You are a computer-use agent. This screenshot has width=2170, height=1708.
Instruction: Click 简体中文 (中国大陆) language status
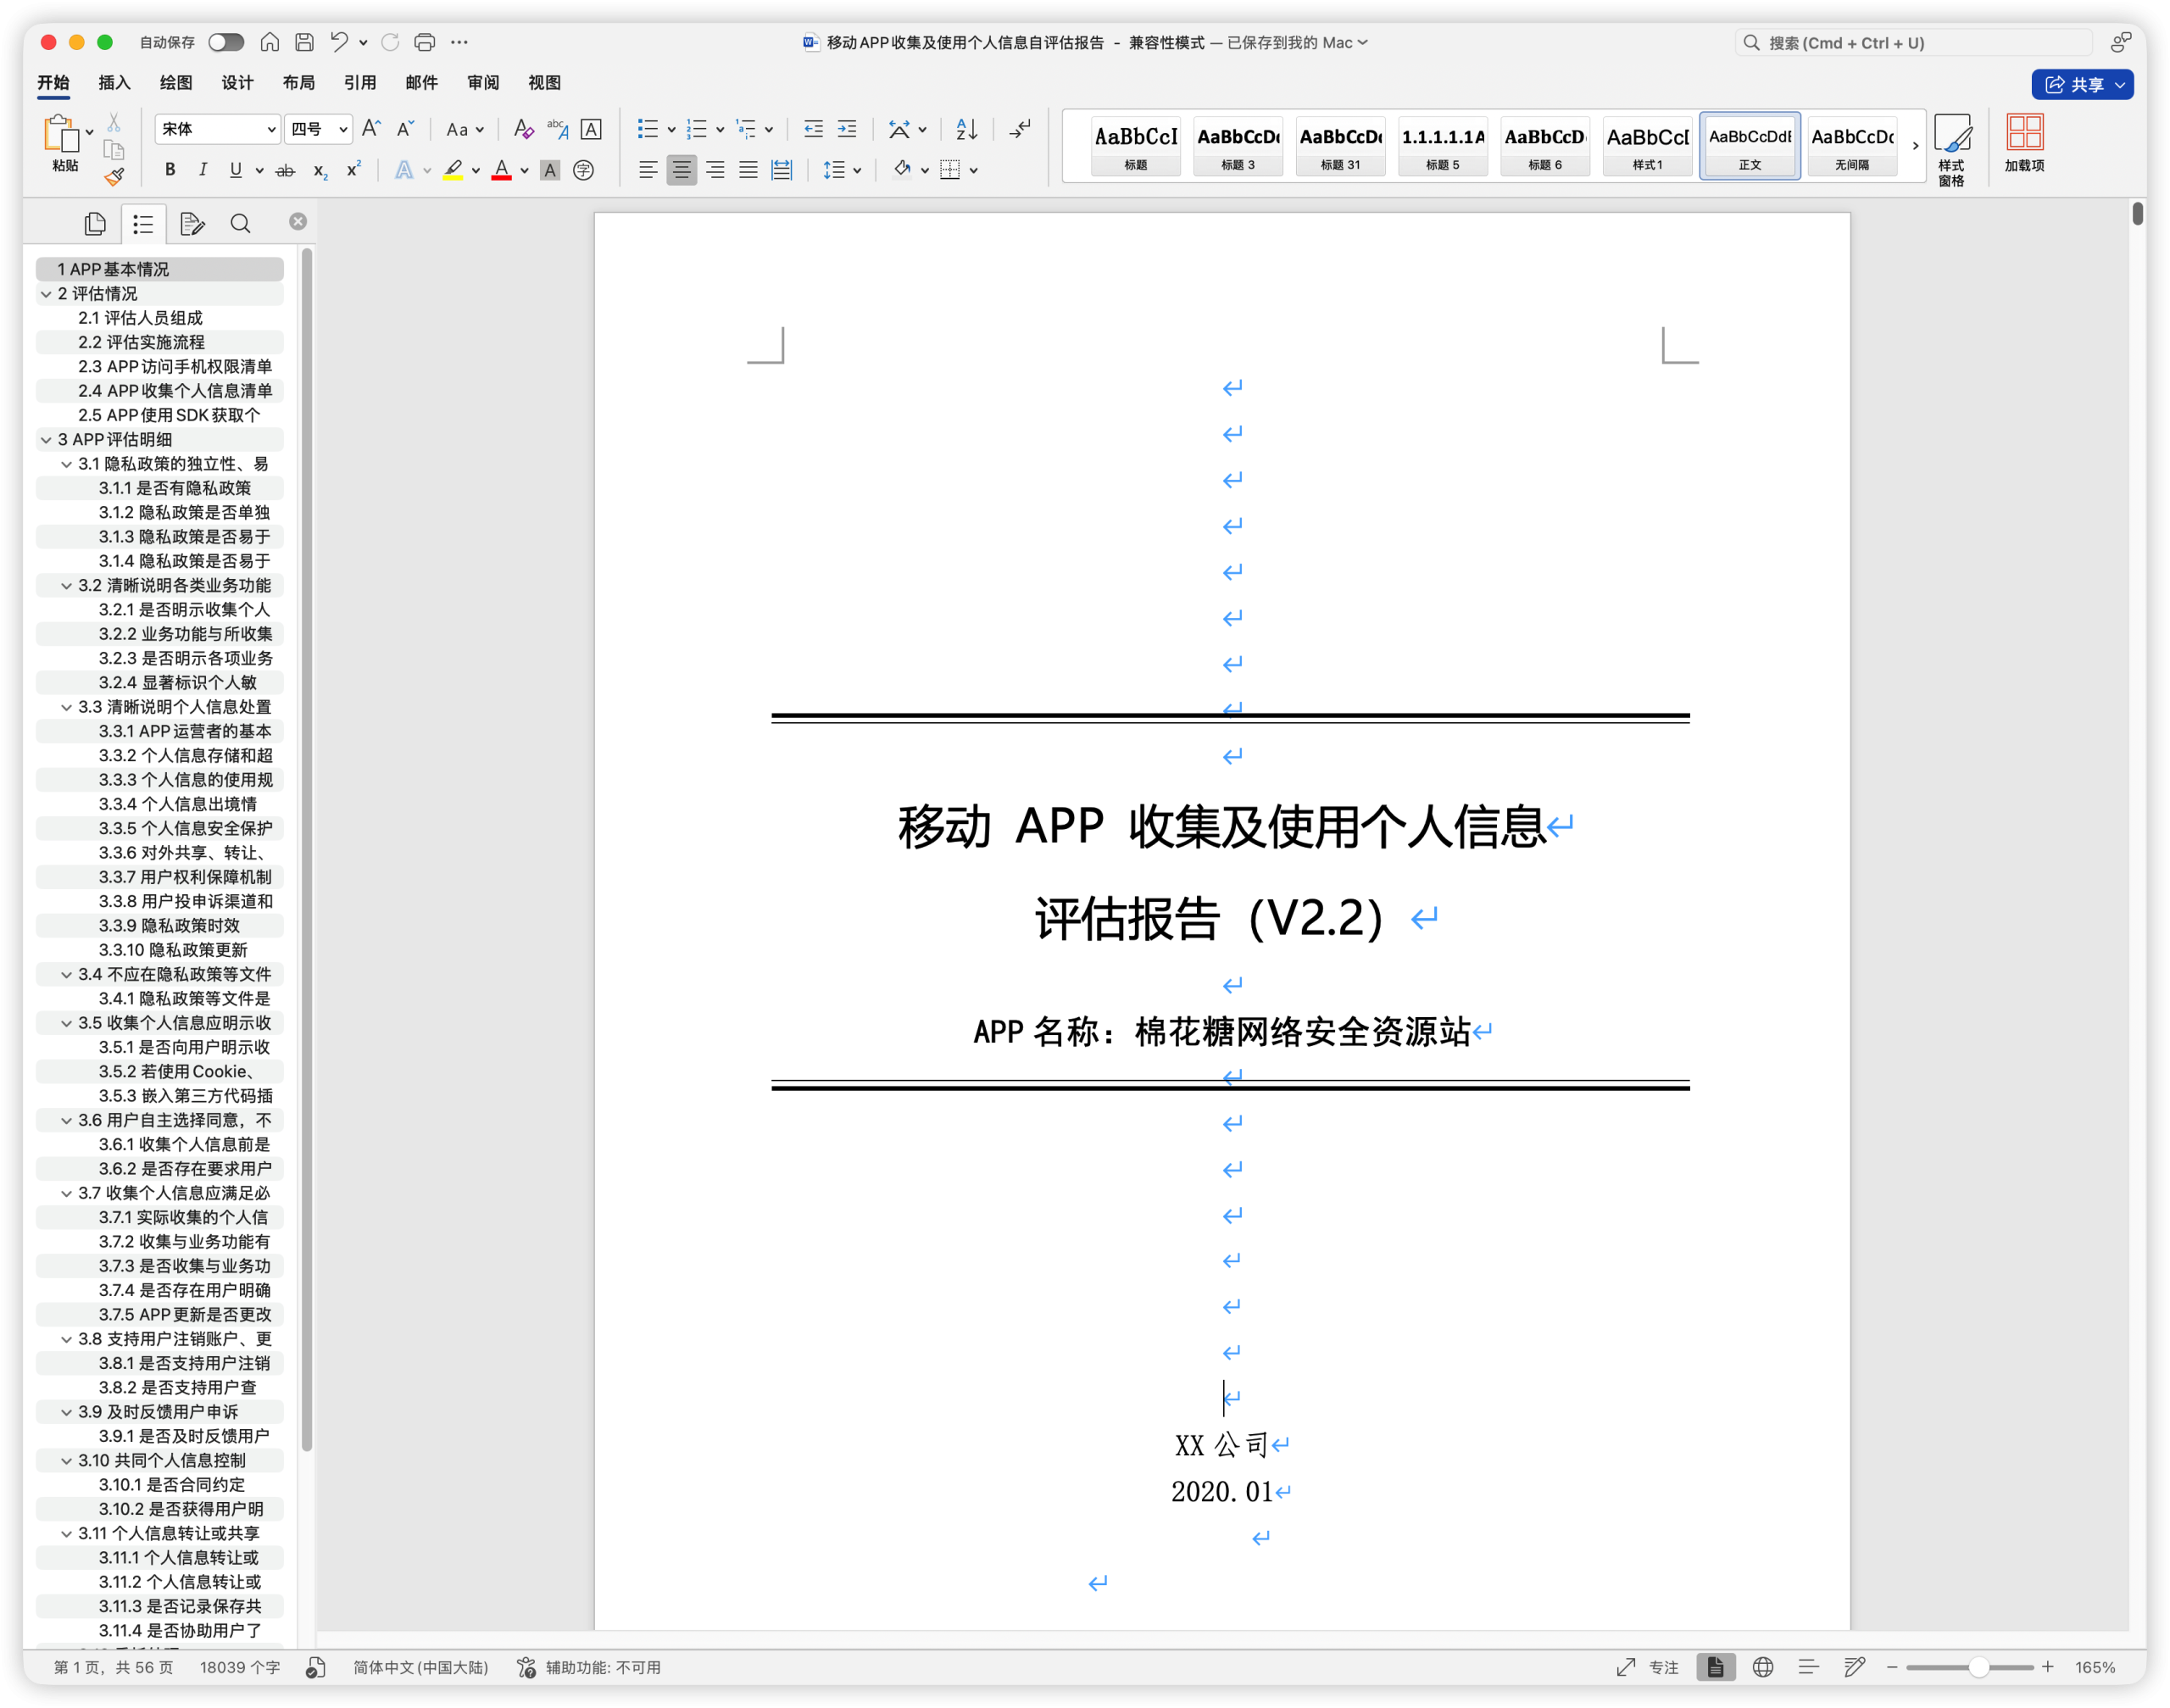(420, 1667)
